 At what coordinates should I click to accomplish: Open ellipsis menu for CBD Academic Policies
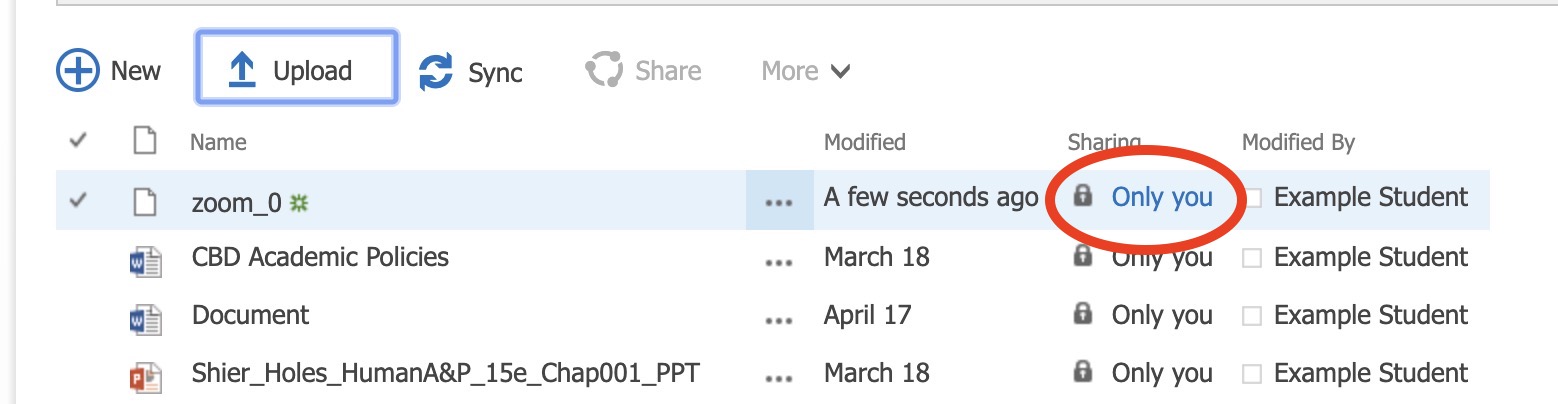click(778, 260)
